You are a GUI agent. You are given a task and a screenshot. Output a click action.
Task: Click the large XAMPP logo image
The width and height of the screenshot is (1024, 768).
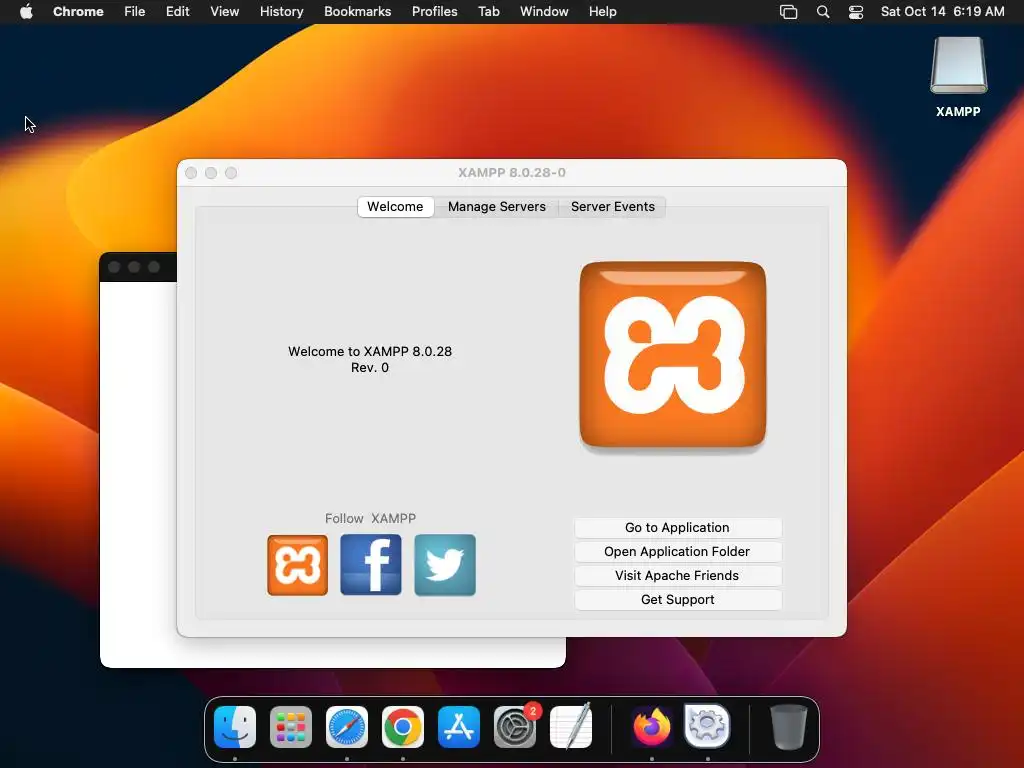click(x=673, y=355)
